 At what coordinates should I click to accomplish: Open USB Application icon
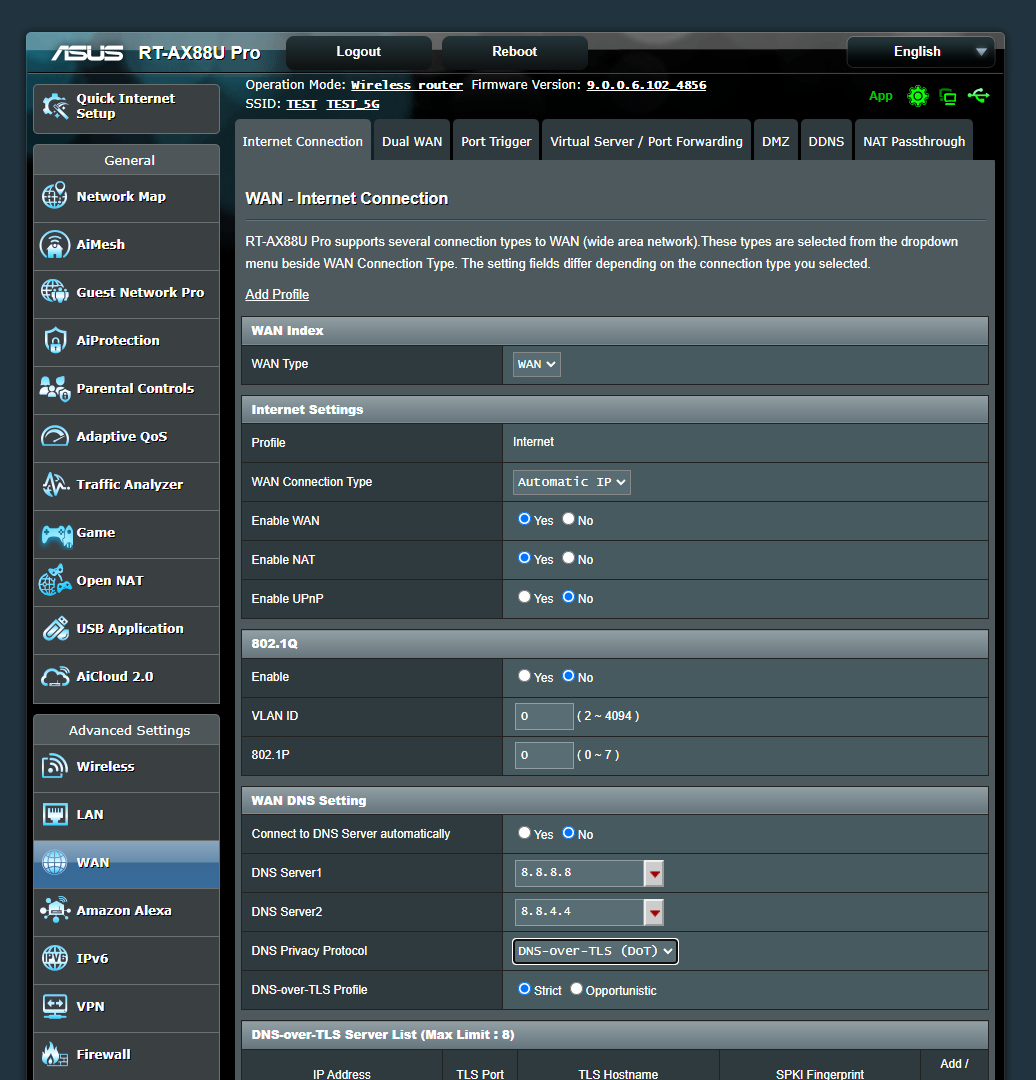pyautogui.click(x=55, y=629)
